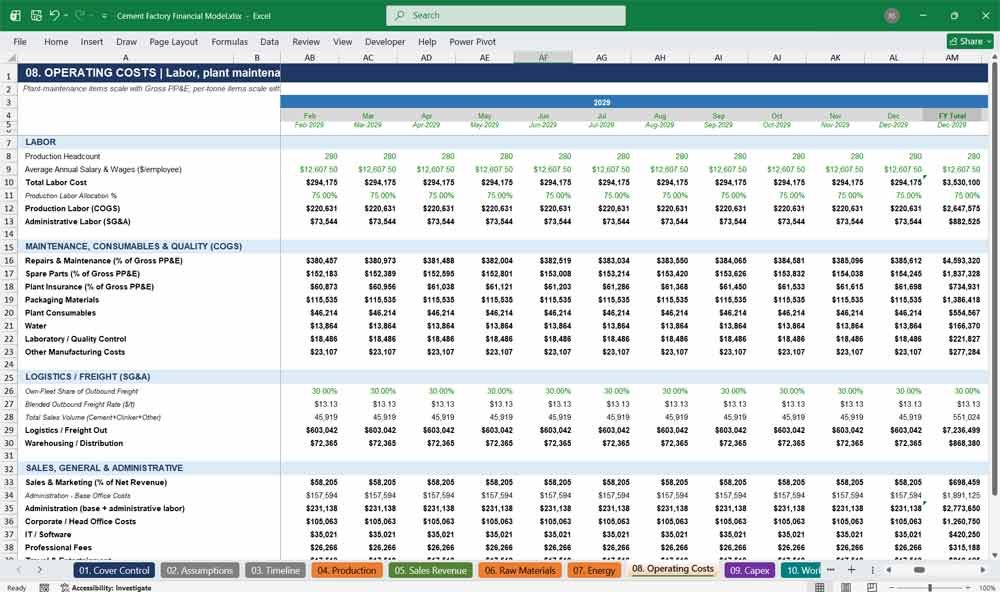Switch to Page Layout view icon
The image size is (1000, 592).
click(846, 587)
